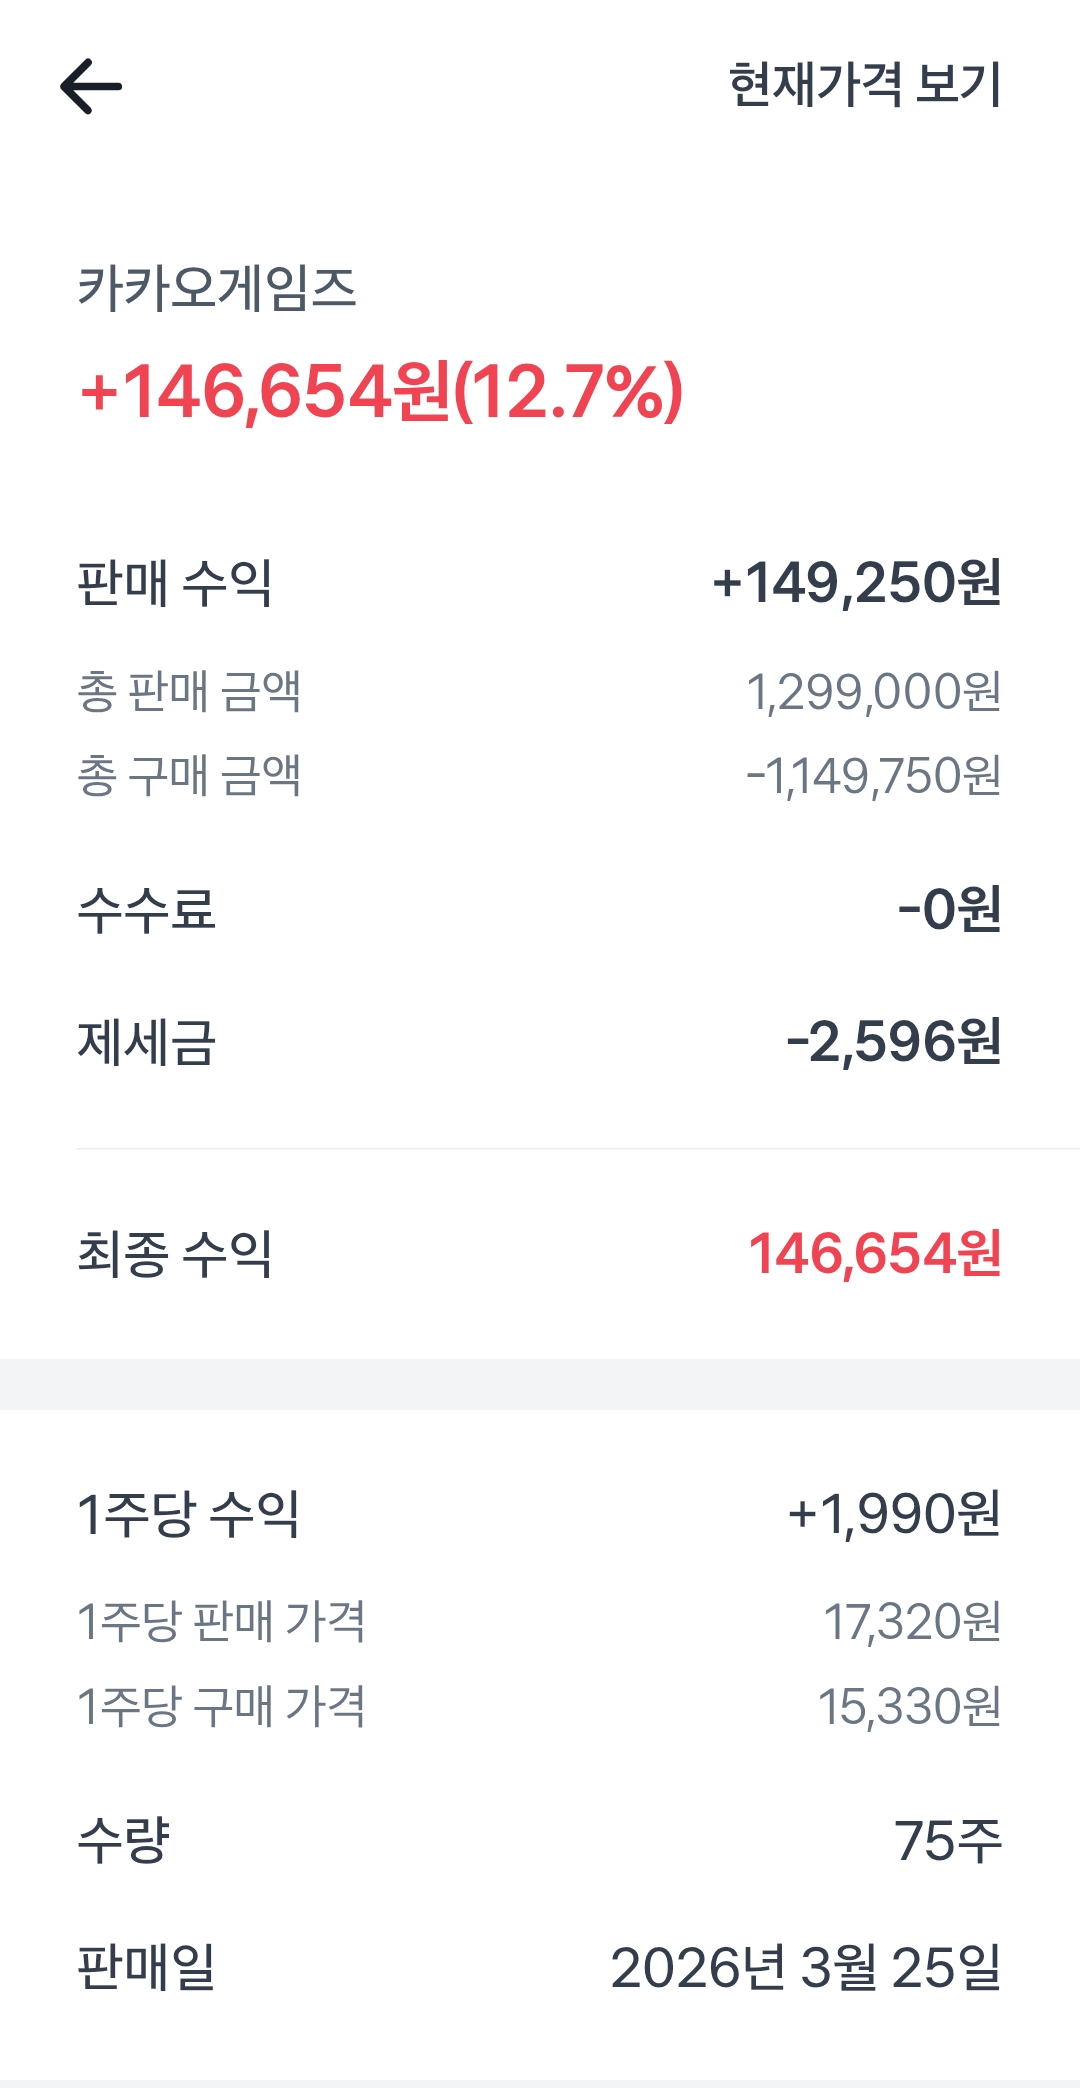Tap the 2026년 3월 25일 sale date
The height and width of the screenshot is (2088, 1080).
(x=805, y=1968)
